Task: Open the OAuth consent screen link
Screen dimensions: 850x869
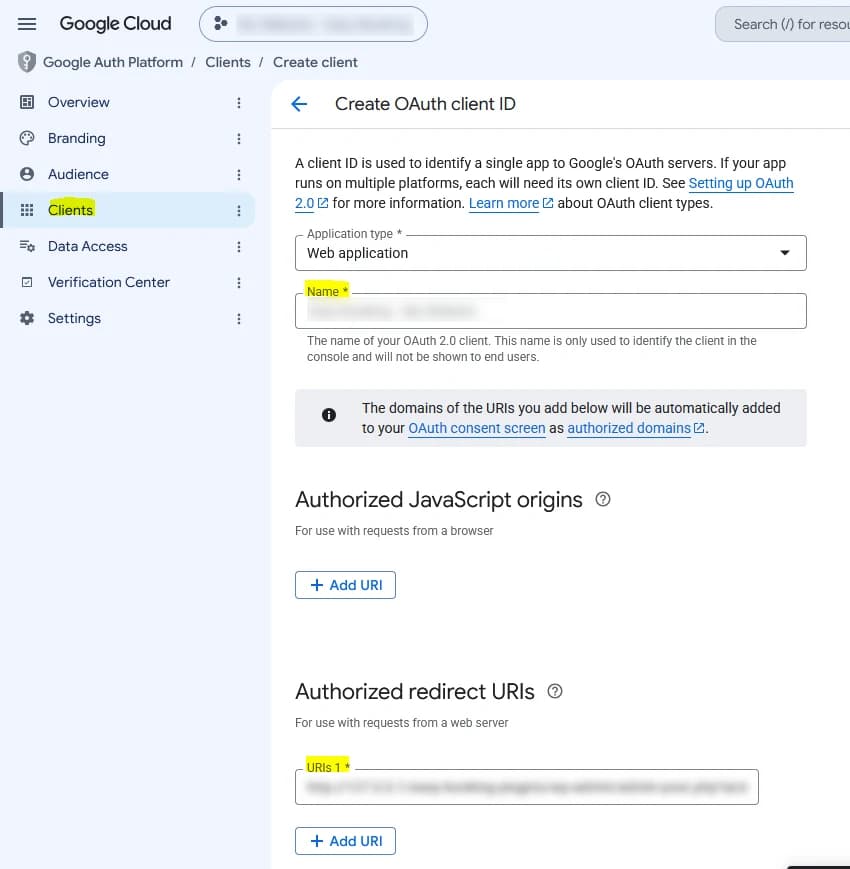Action: pyautogui.click(x=477, y=428)
